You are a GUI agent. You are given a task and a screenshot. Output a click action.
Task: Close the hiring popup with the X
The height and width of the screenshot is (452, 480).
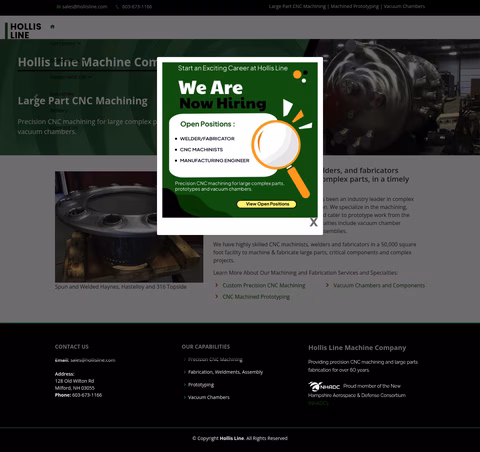pyautogui.click(x=313, y=222)
